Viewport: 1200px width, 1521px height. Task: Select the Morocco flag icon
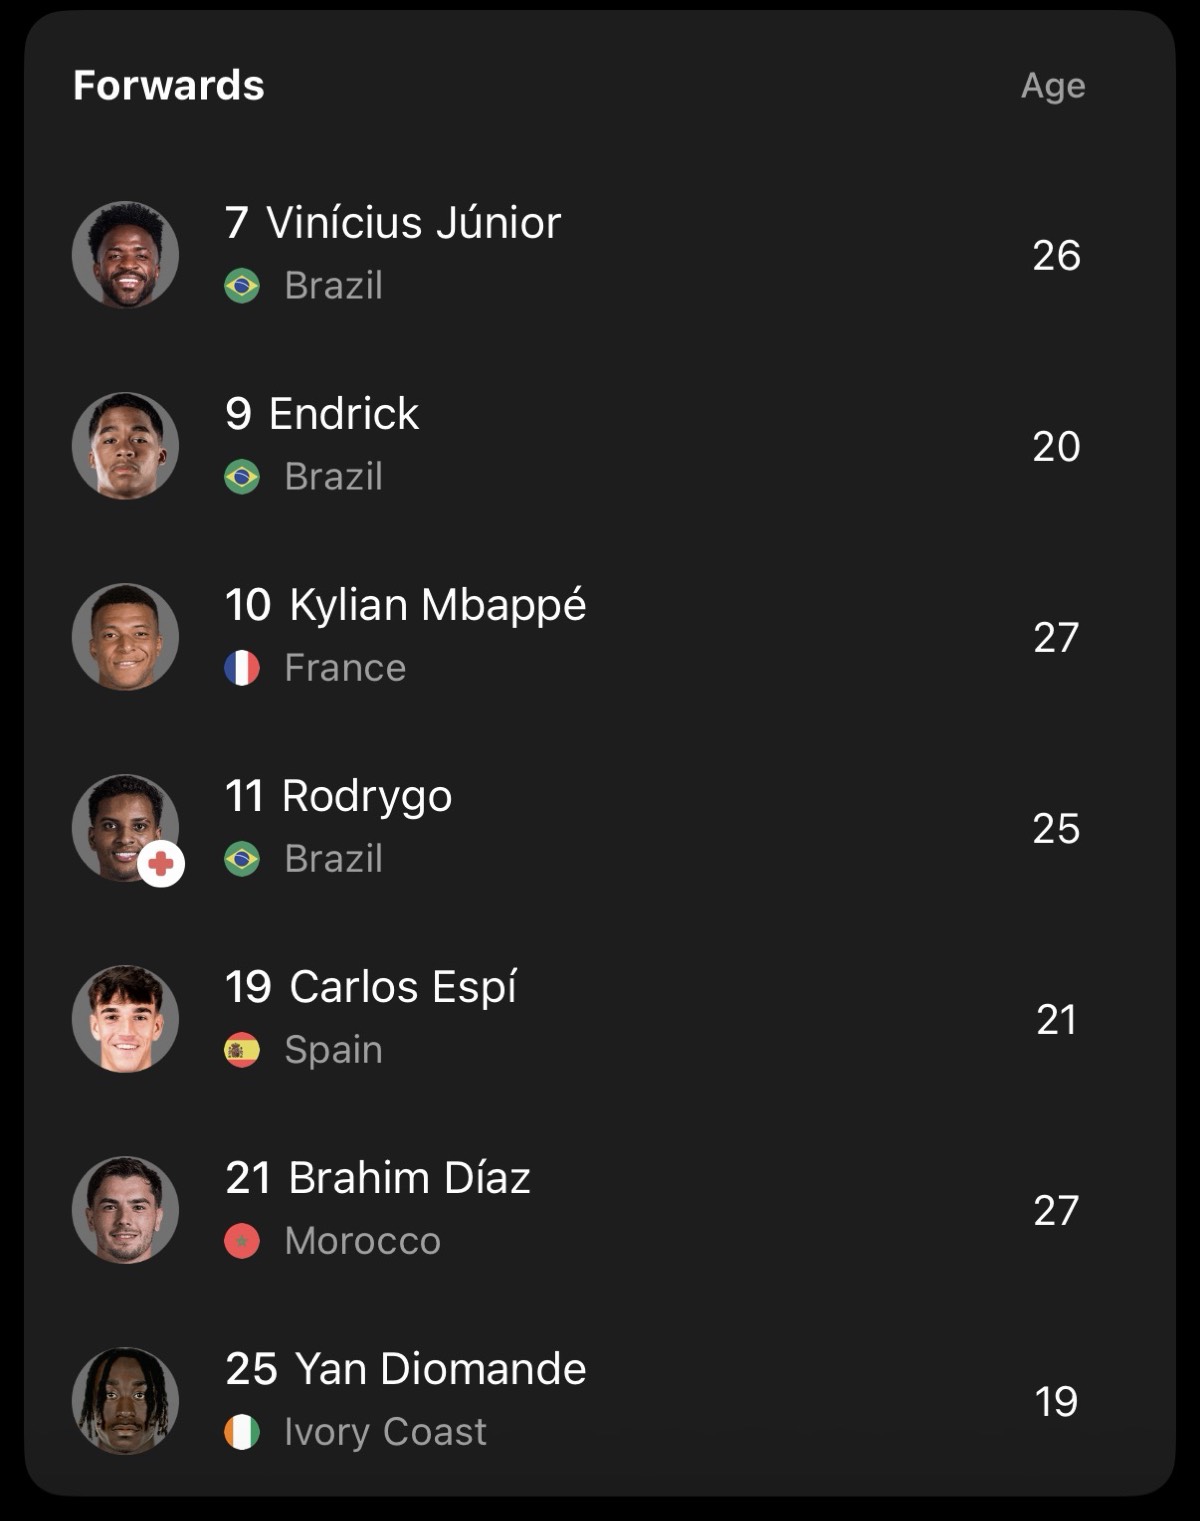coord(242,1241)
